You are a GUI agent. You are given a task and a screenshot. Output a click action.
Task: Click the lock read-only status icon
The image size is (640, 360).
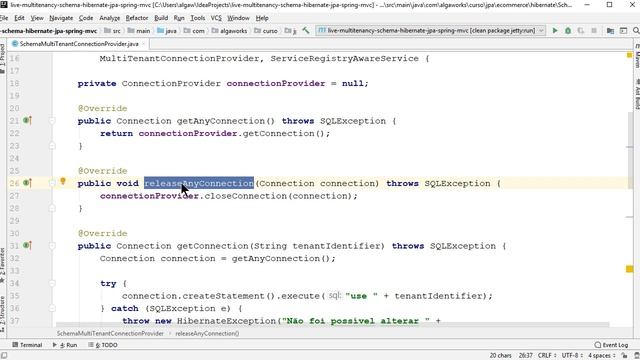624,356
